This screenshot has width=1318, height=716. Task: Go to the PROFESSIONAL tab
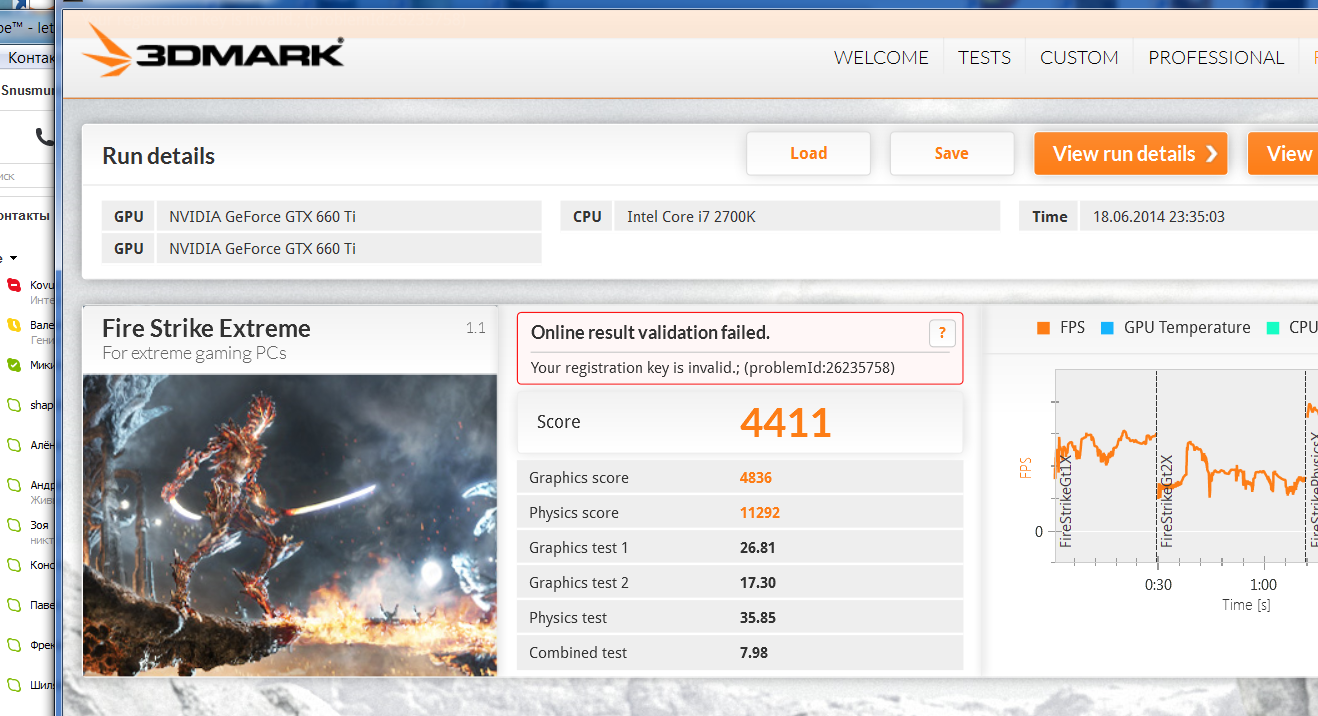tap(1216, 58)
